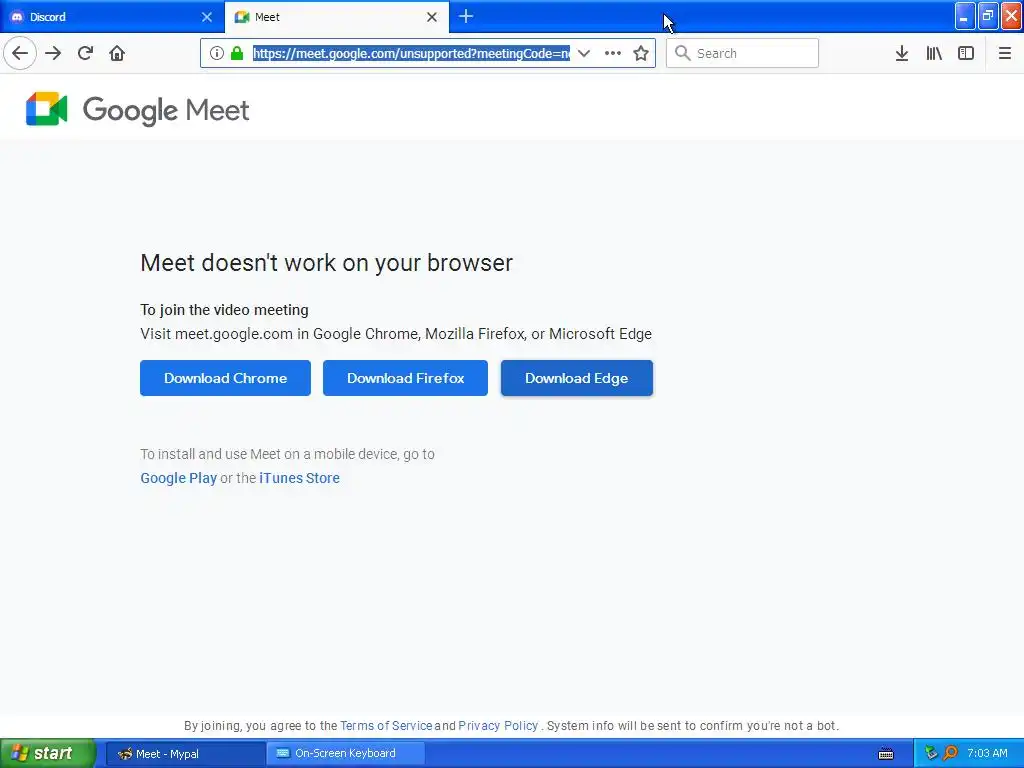Go back to the previous page
This screenshot has width=1024, height=768.
tap(20, 54)
